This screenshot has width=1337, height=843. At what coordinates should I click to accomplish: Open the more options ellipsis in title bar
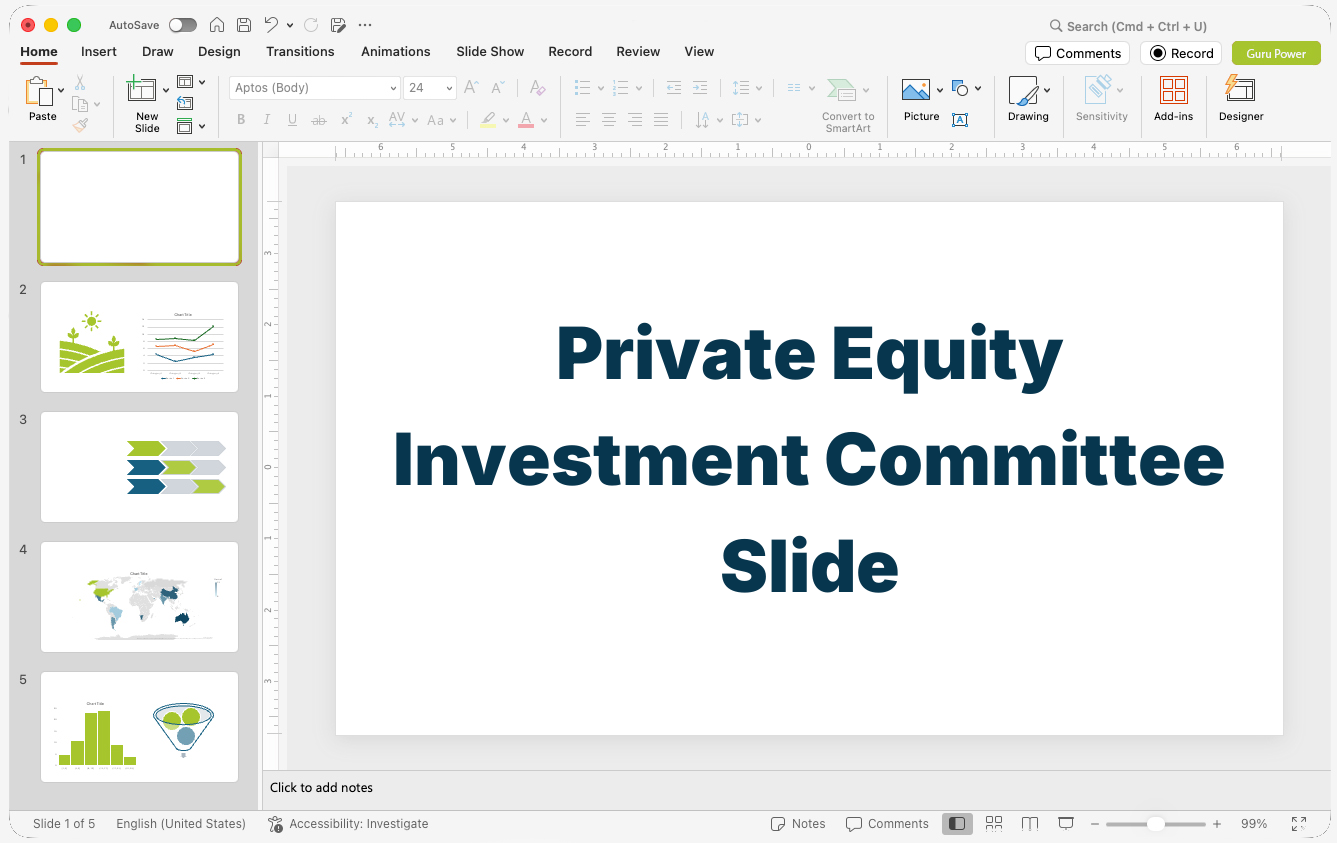(x=365, y=25)
